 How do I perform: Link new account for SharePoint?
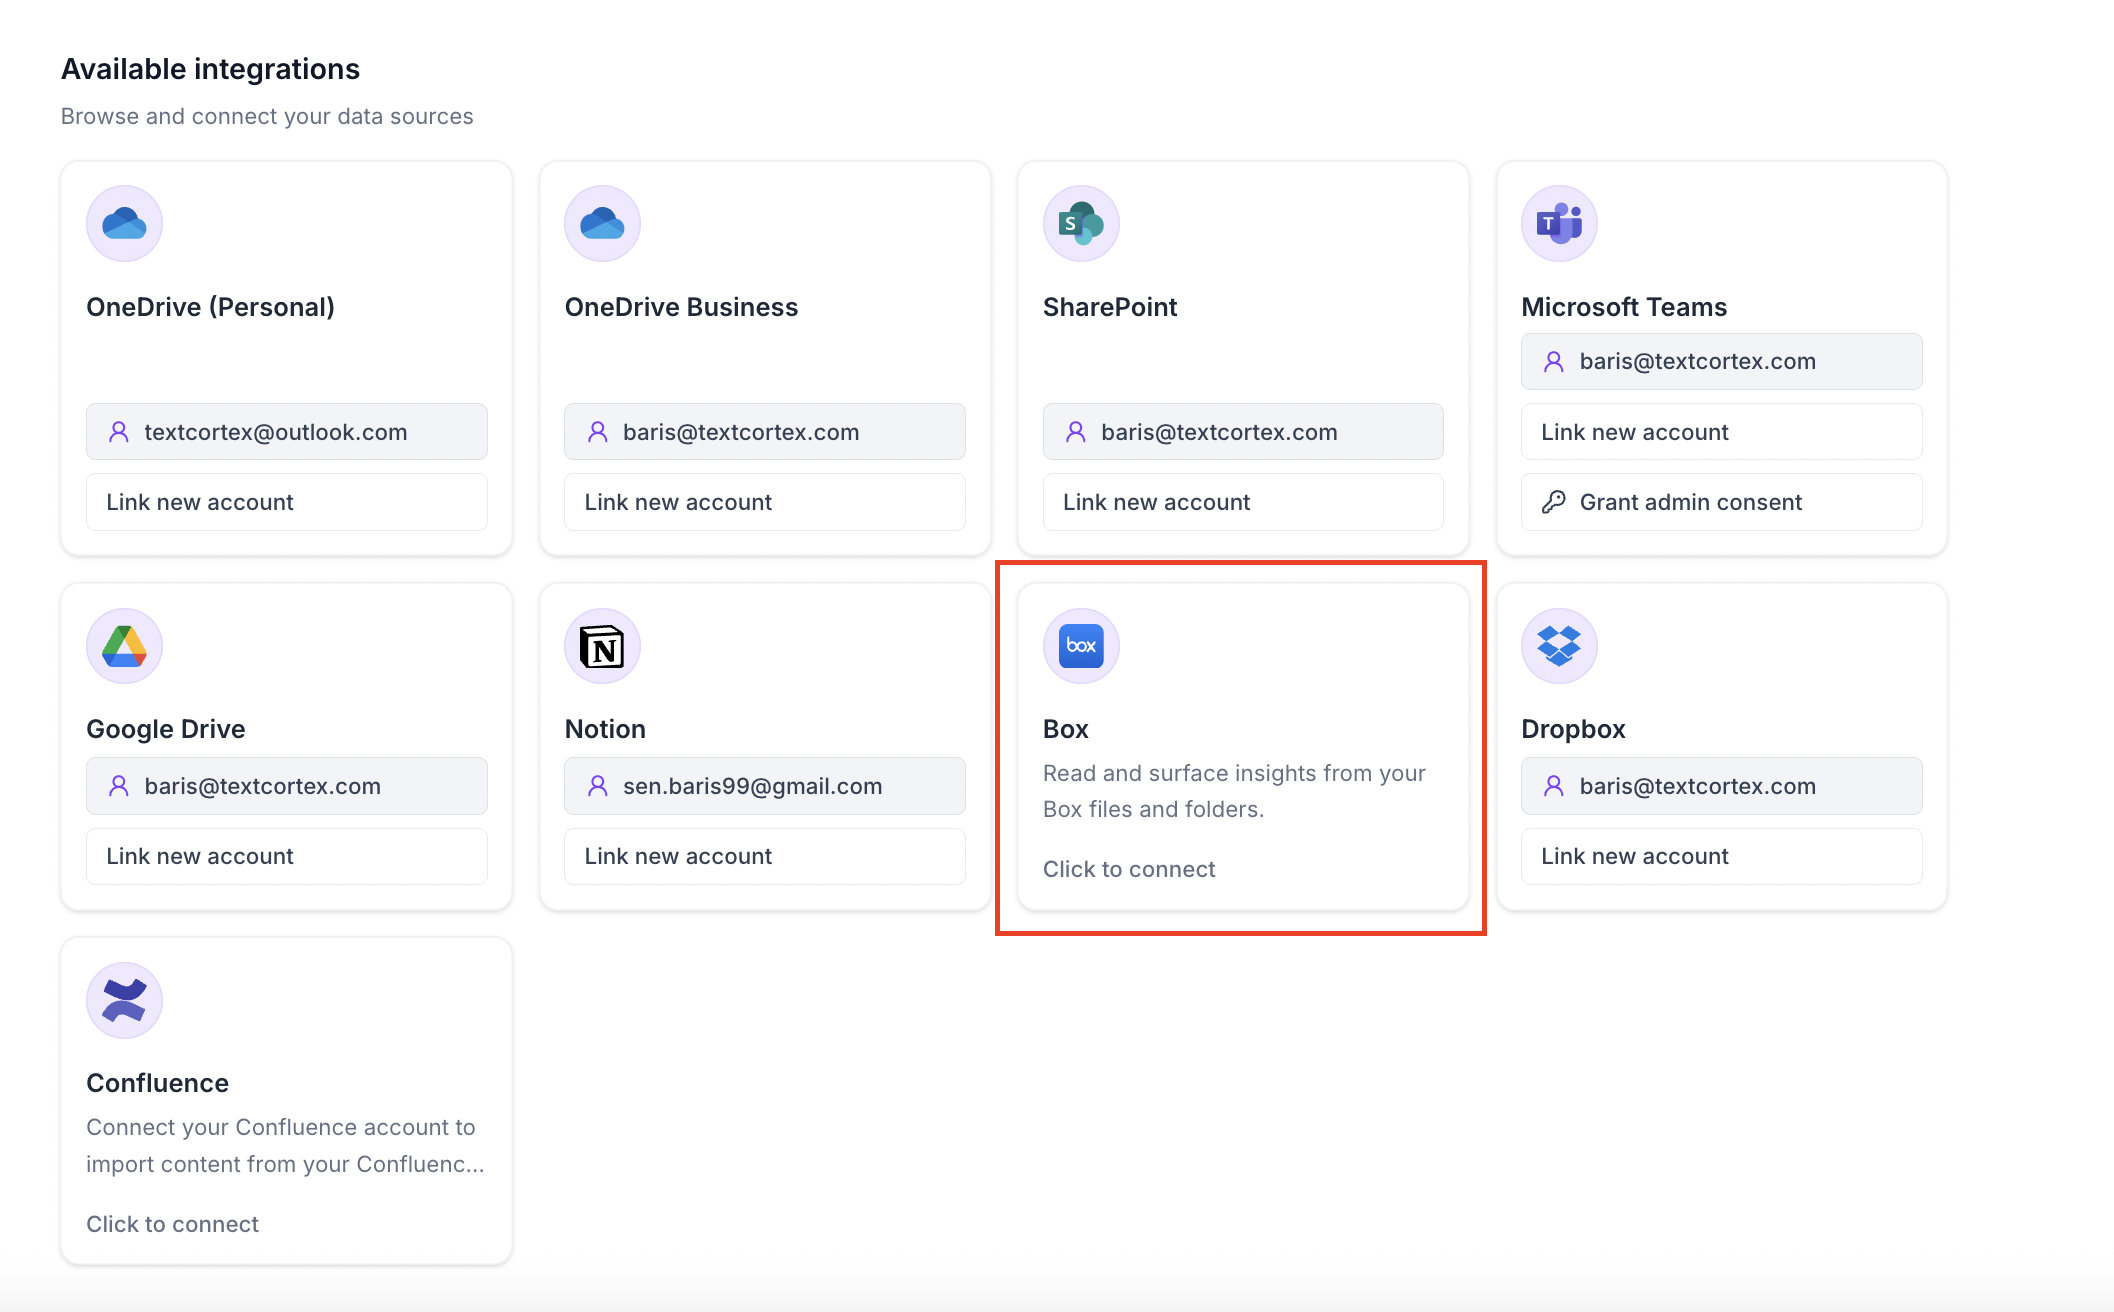[1243, 502]
